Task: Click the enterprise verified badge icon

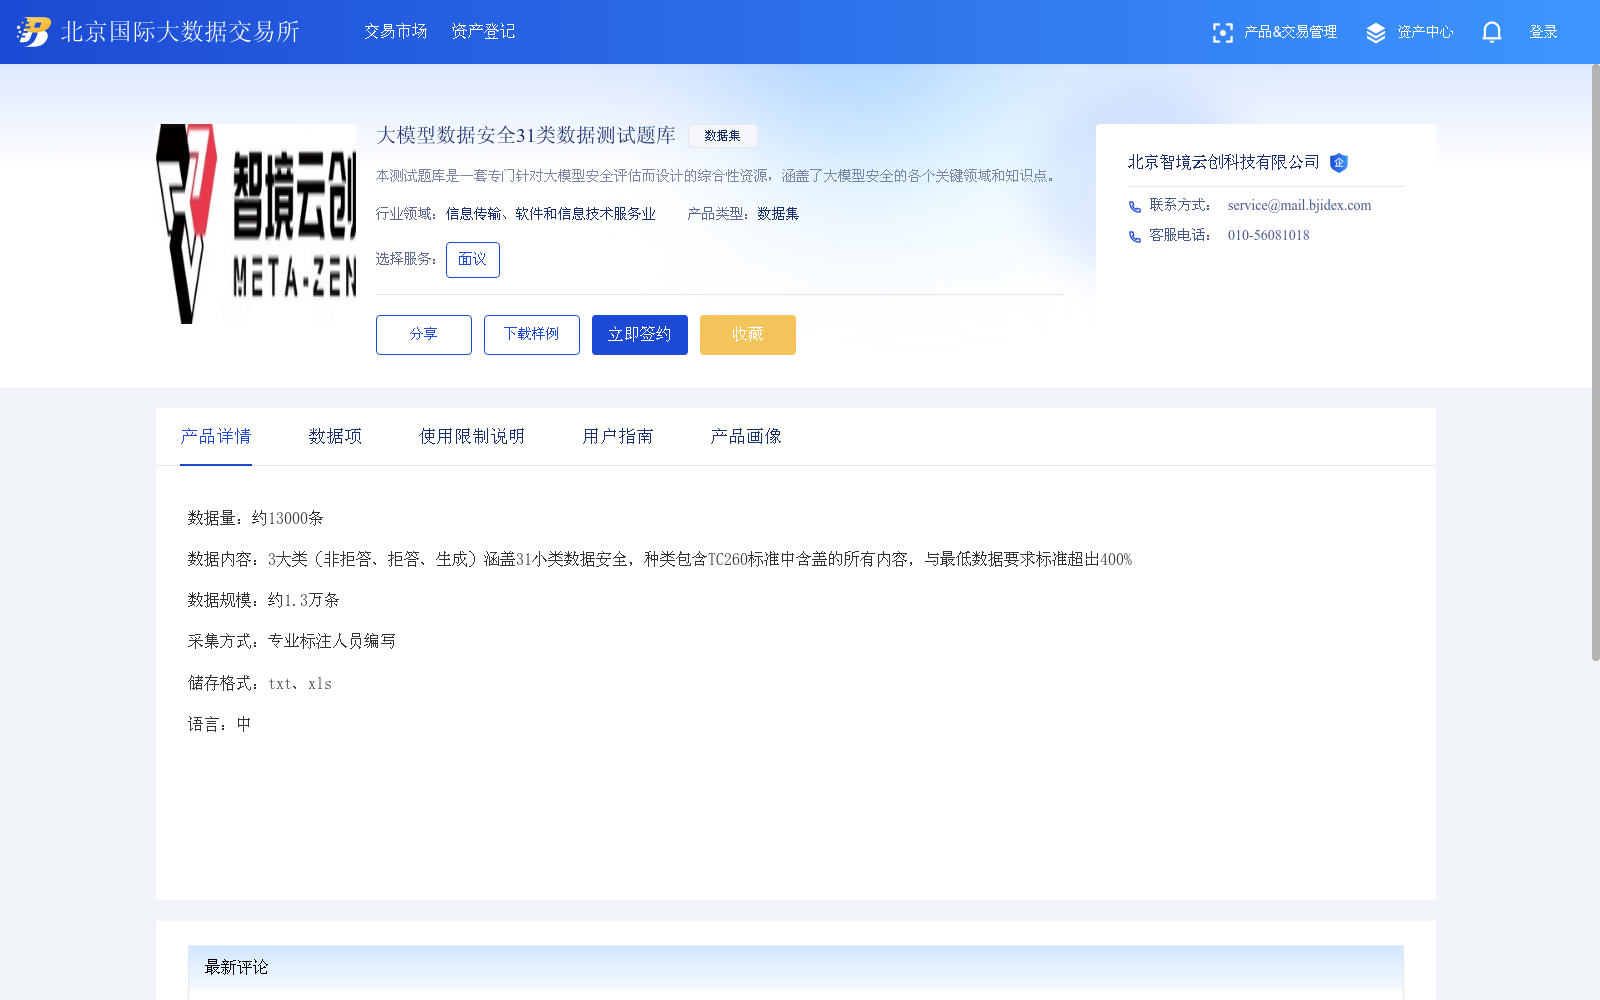Action: (1339, 163)
